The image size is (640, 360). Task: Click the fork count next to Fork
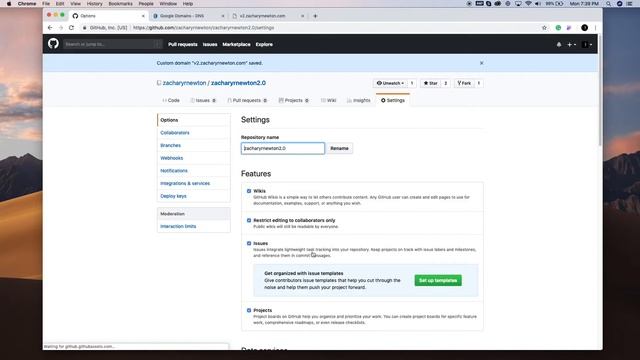[x=479, y=83]
